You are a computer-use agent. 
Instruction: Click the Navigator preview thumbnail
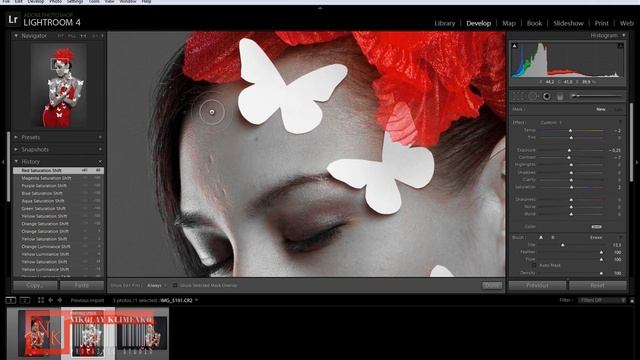[59, 86]
